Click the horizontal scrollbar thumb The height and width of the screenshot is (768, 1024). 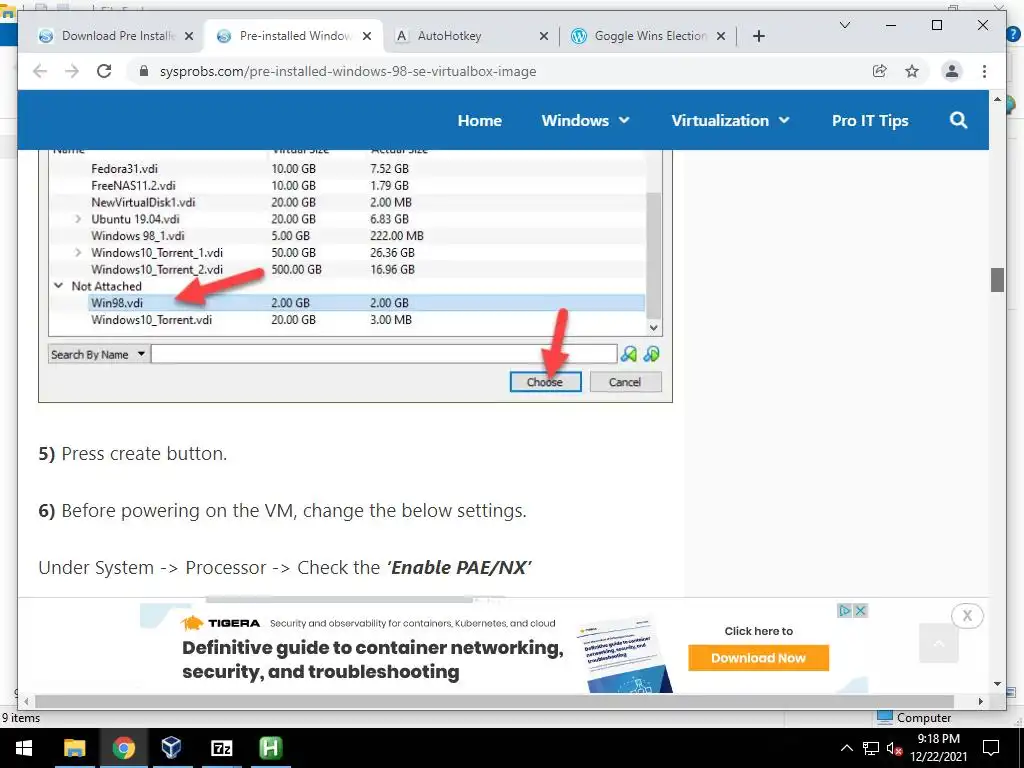click(494, 701)
